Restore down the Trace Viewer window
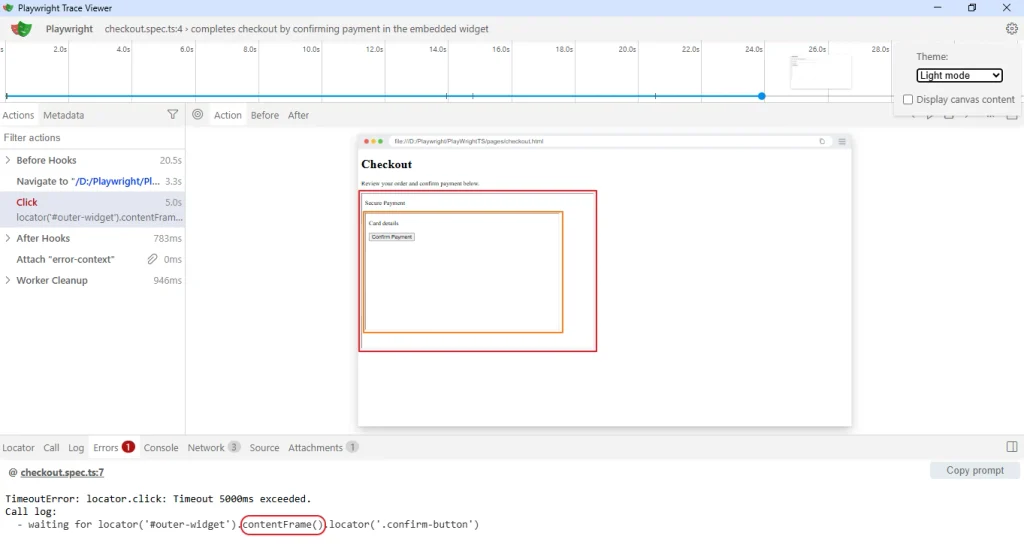The height and width of the screenshot is (545, 1024). pyautogui.click(x=972, y=8)
